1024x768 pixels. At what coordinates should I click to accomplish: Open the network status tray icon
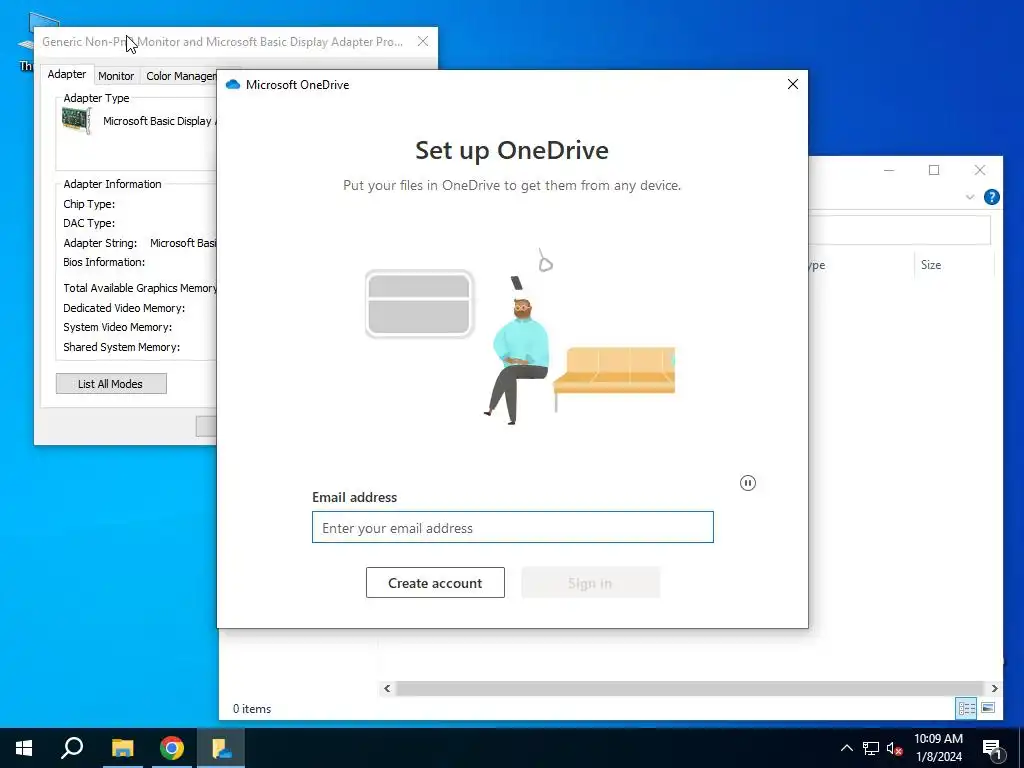tap(871, 748)
